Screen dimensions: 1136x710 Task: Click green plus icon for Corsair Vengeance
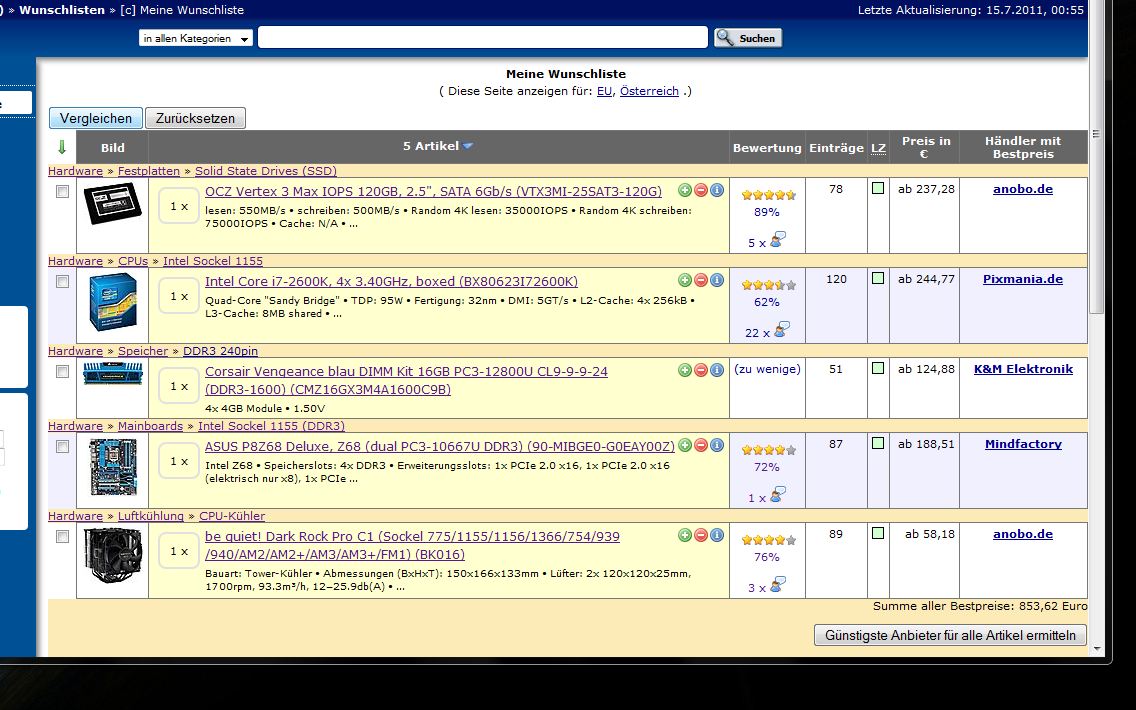point(685,370)
